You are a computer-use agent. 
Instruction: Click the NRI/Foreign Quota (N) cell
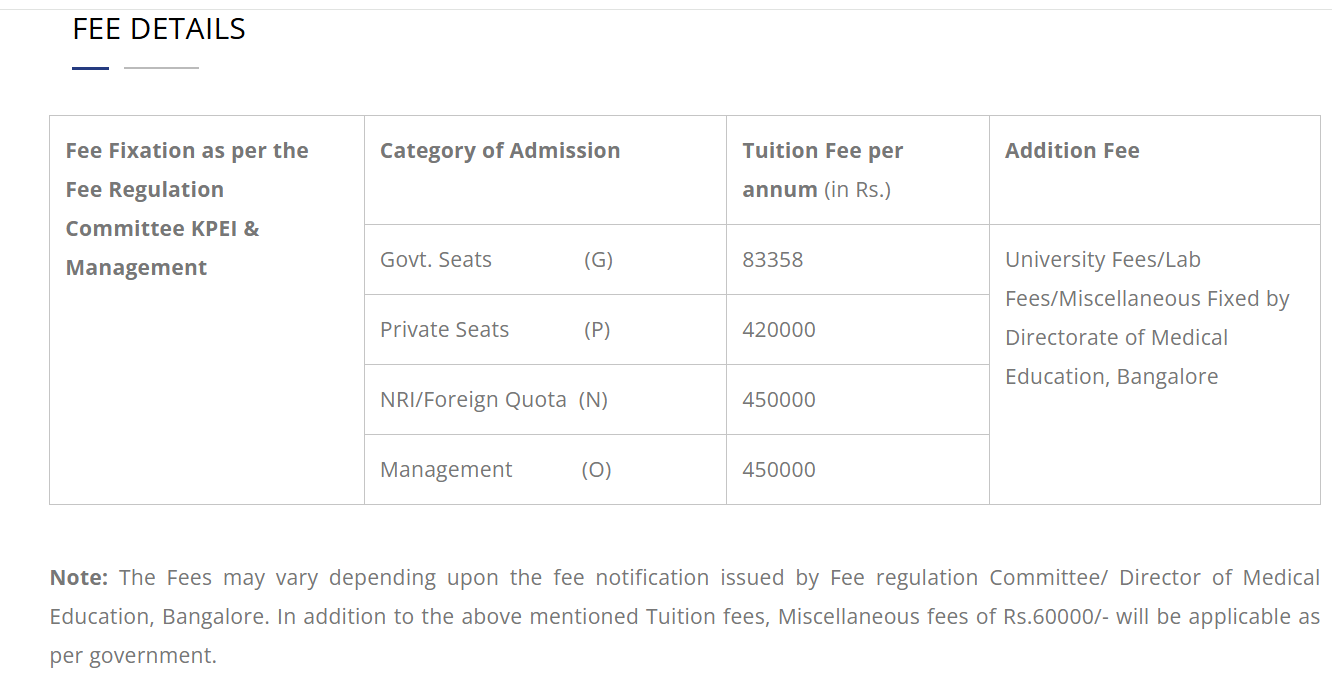494,400
